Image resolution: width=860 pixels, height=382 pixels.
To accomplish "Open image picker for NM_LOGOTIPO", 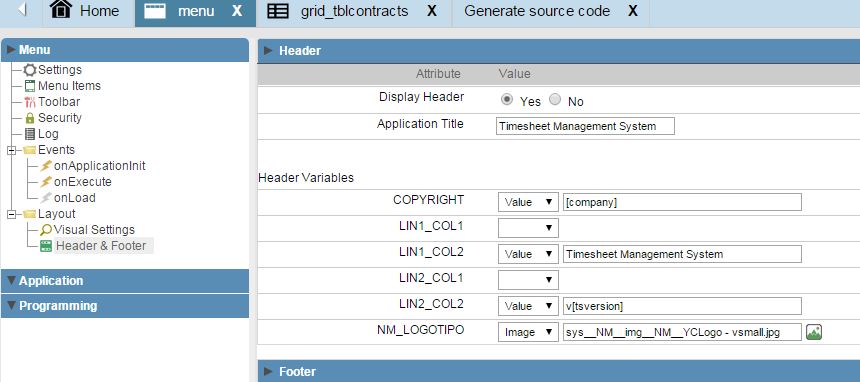I will [x=814, y=332].
